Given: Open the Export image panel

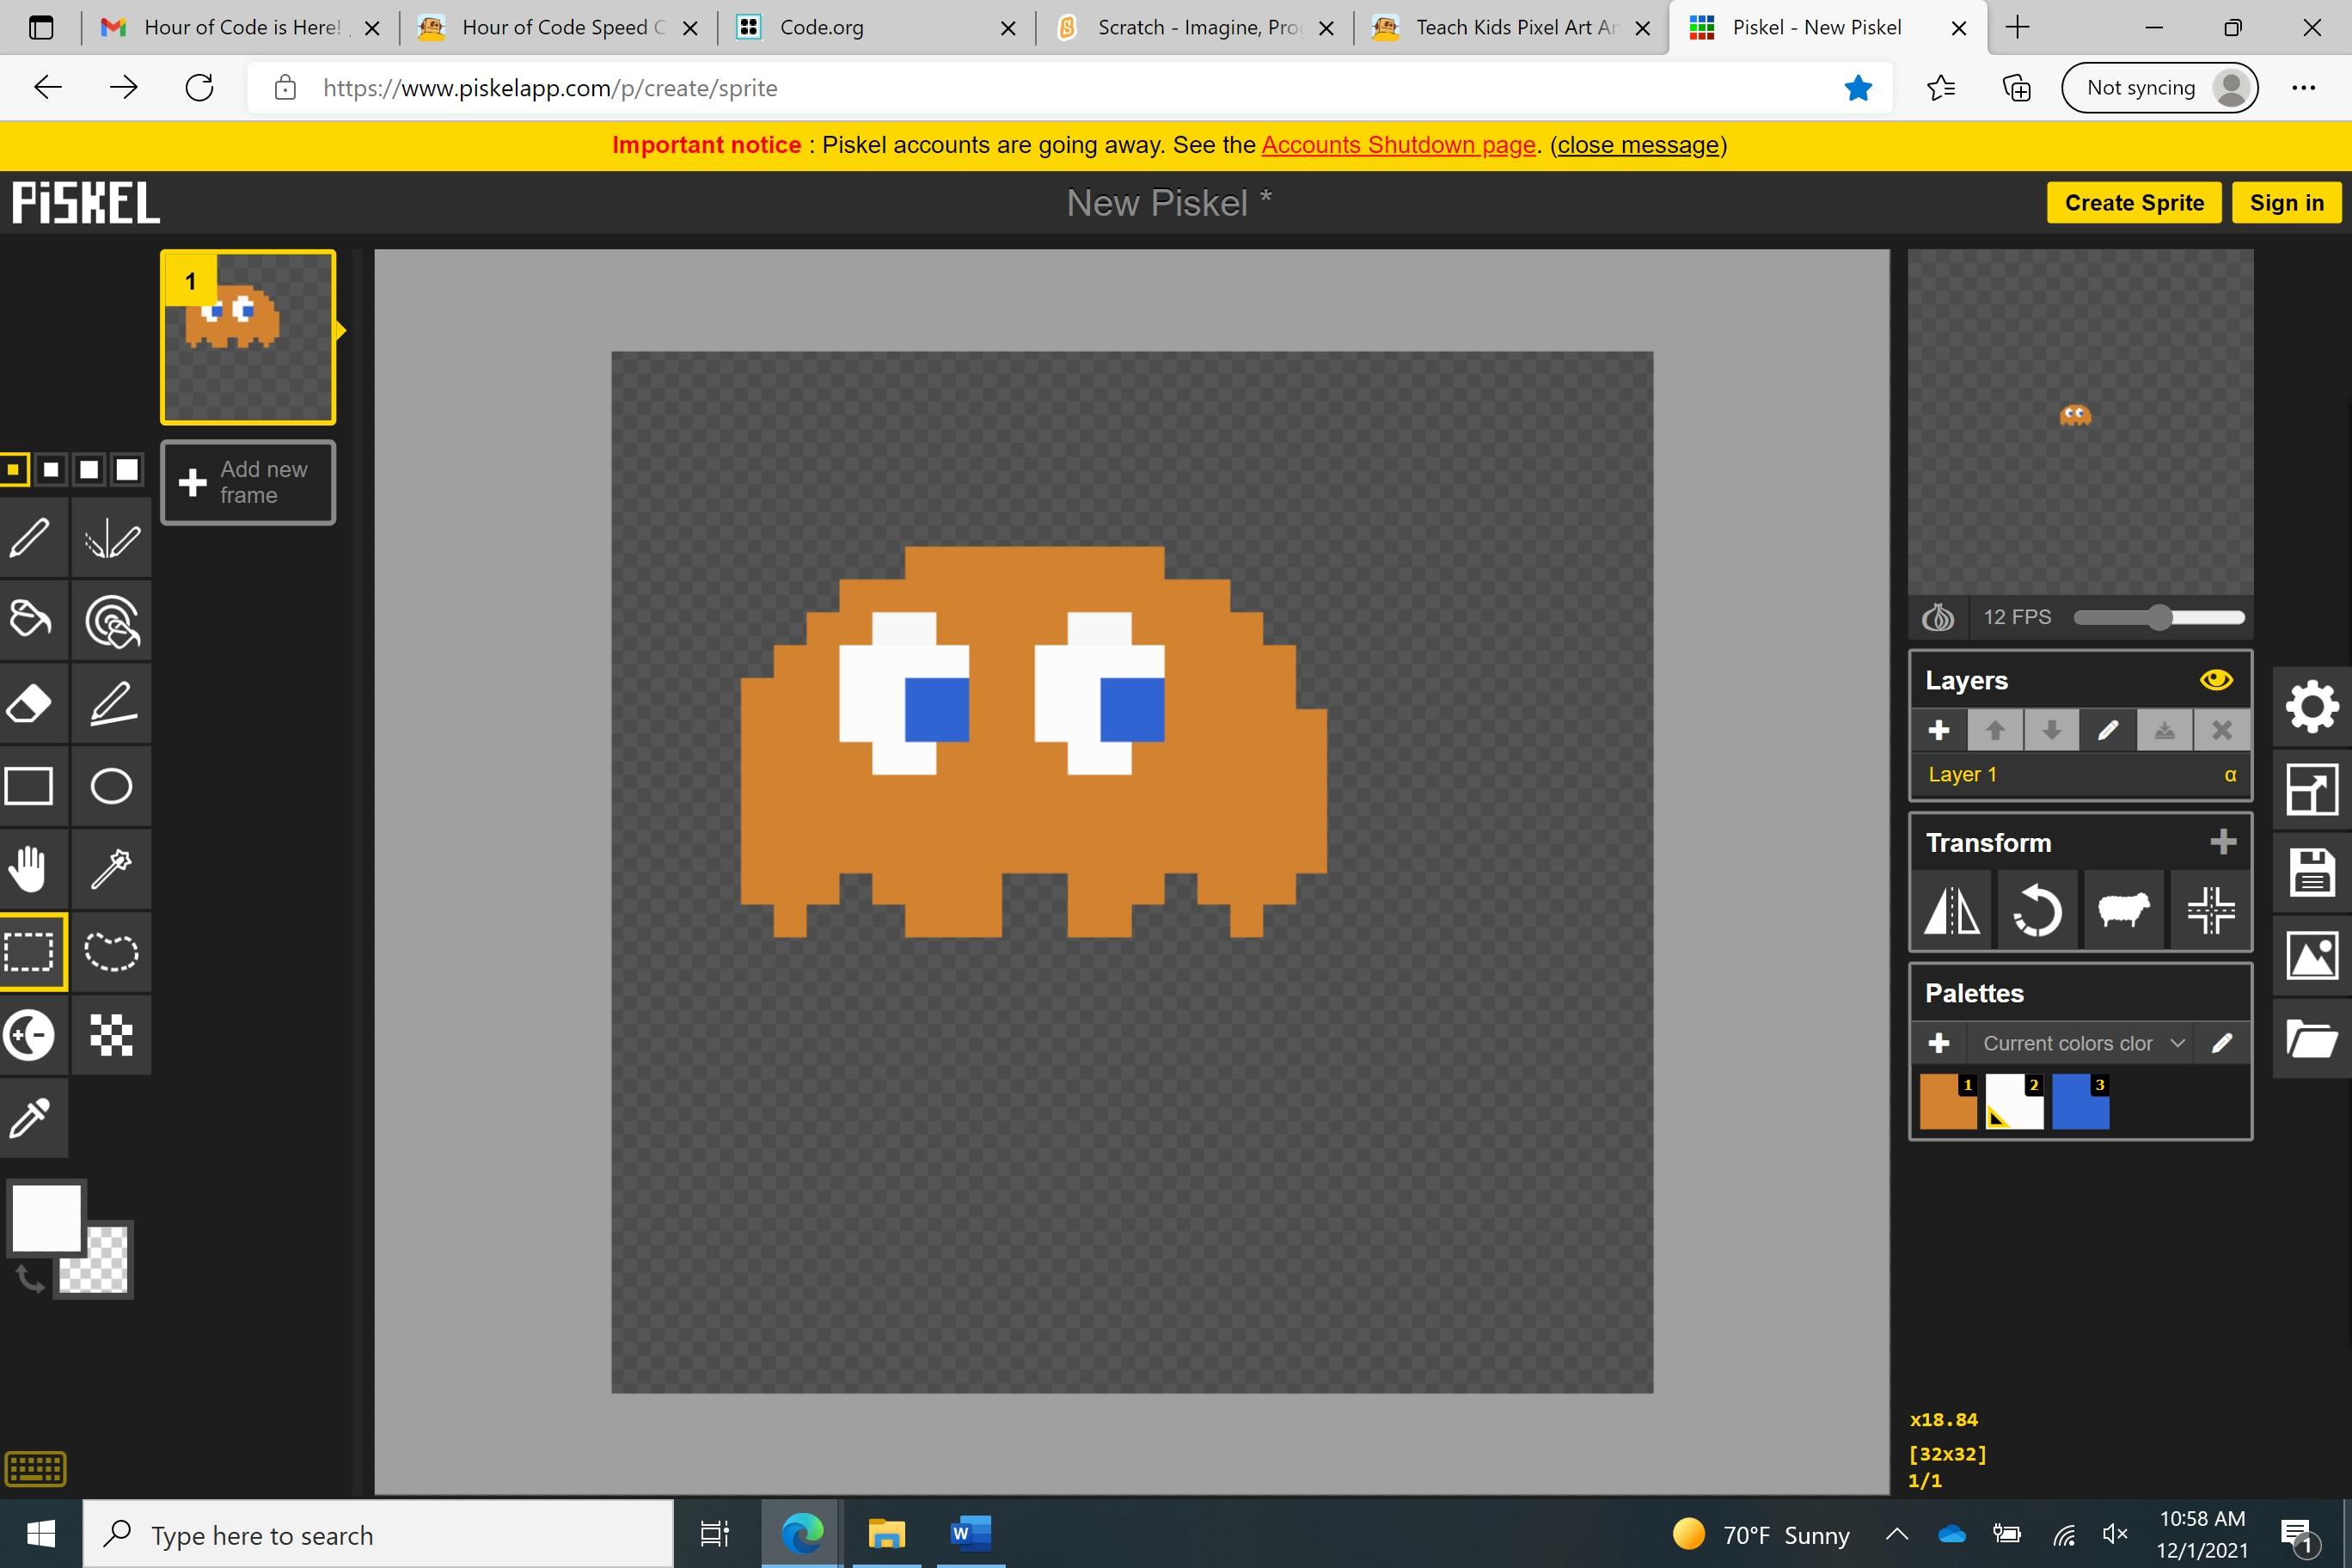Looking at the screenshot, I should click(2312, 956).
